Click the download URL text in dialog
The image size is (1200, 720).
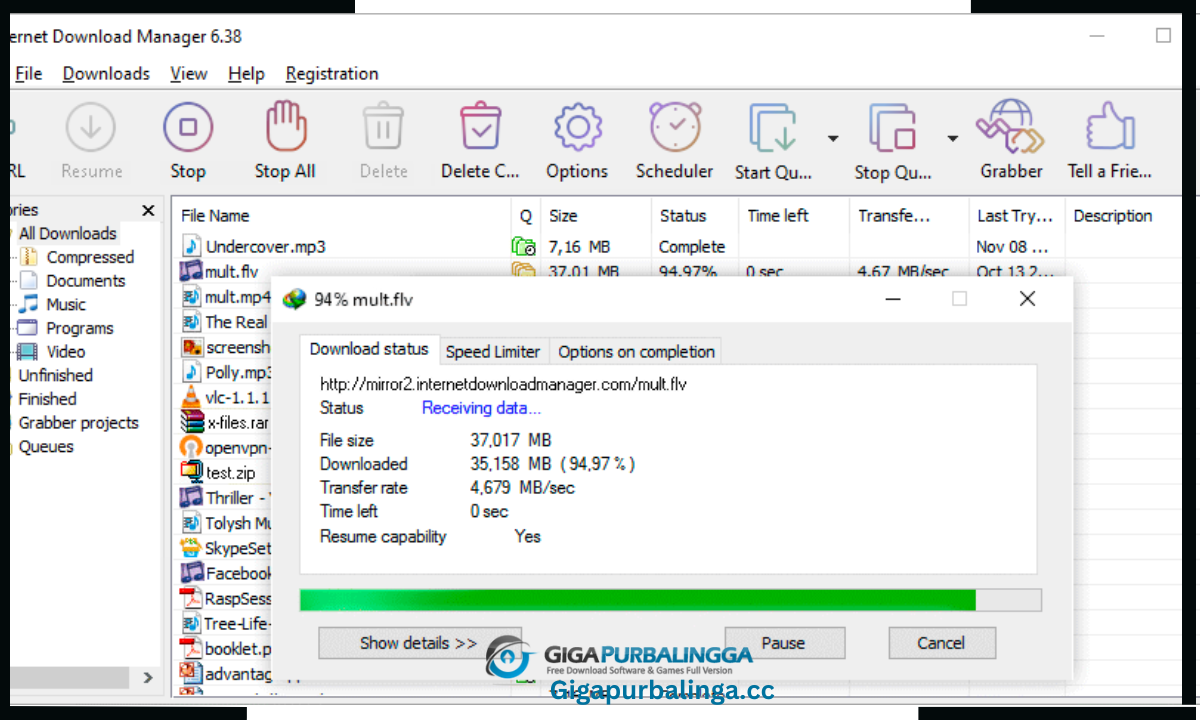pyautogui.click(x=503, y=384)
